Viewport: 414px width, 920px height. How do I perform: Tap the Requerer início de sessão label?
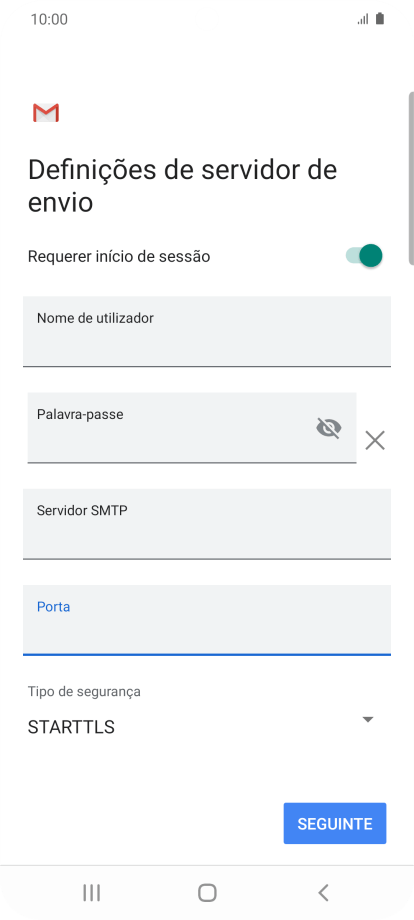coord(119,256)
